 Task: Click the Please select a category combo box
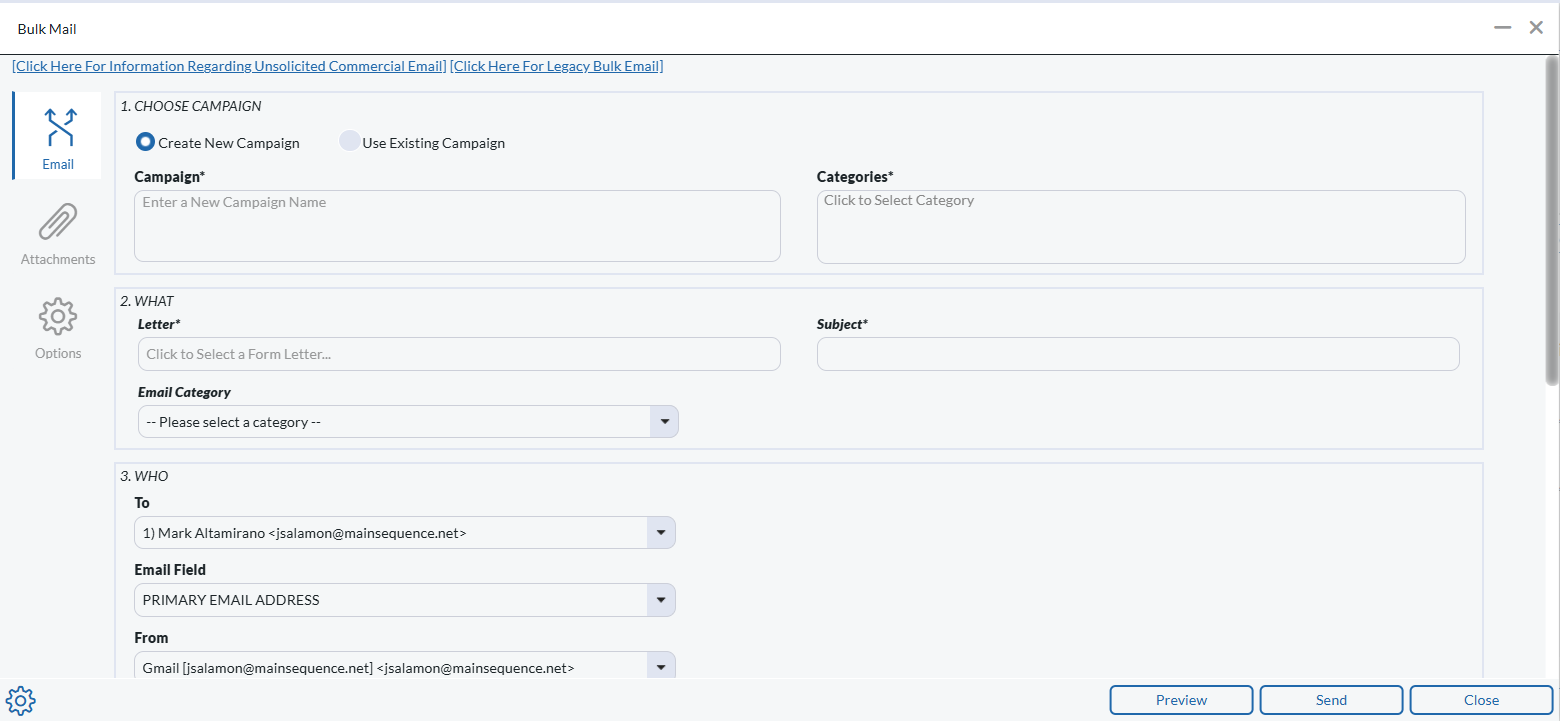(408, 422)
